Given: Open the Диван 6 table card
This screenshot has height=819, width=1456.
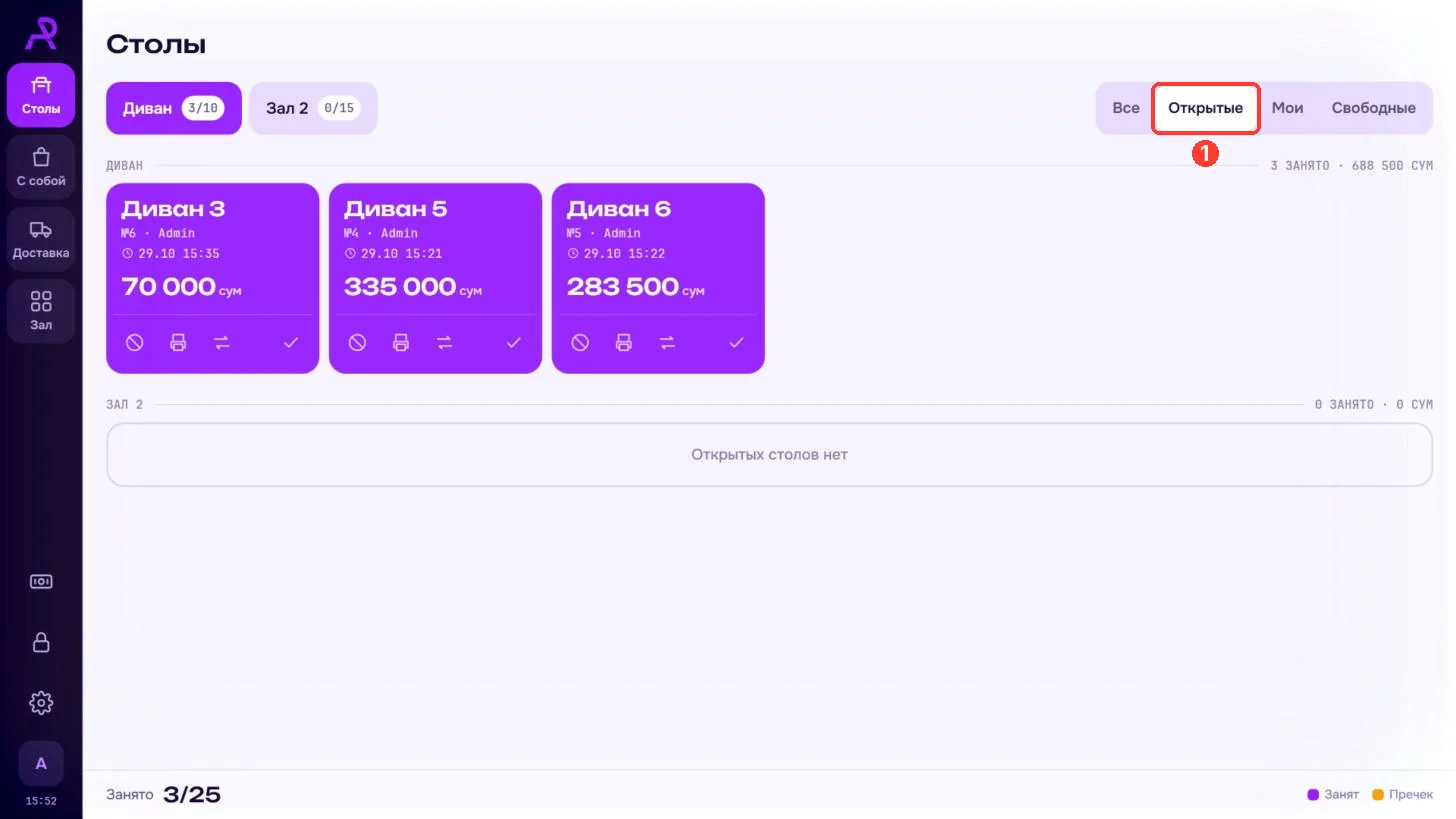Looking at the screenshot, I should pyautogui.click(x=658, y=278).
